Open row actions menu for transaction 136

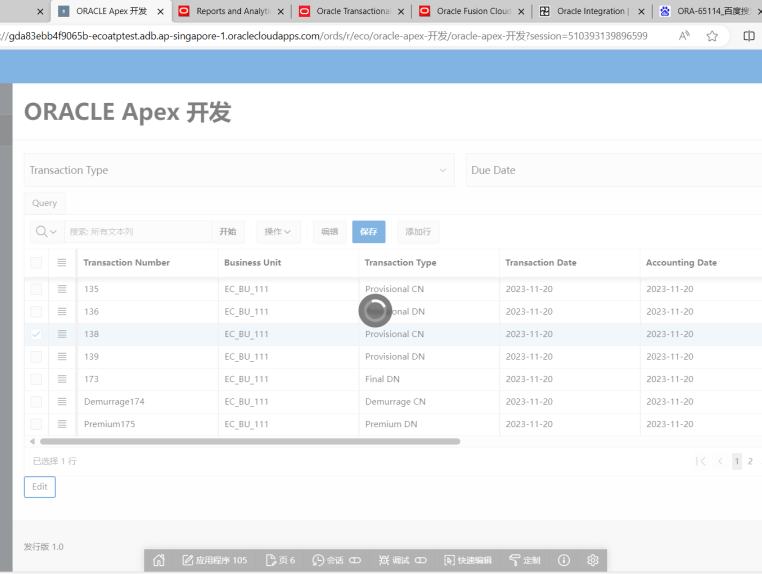coord(62,311)
